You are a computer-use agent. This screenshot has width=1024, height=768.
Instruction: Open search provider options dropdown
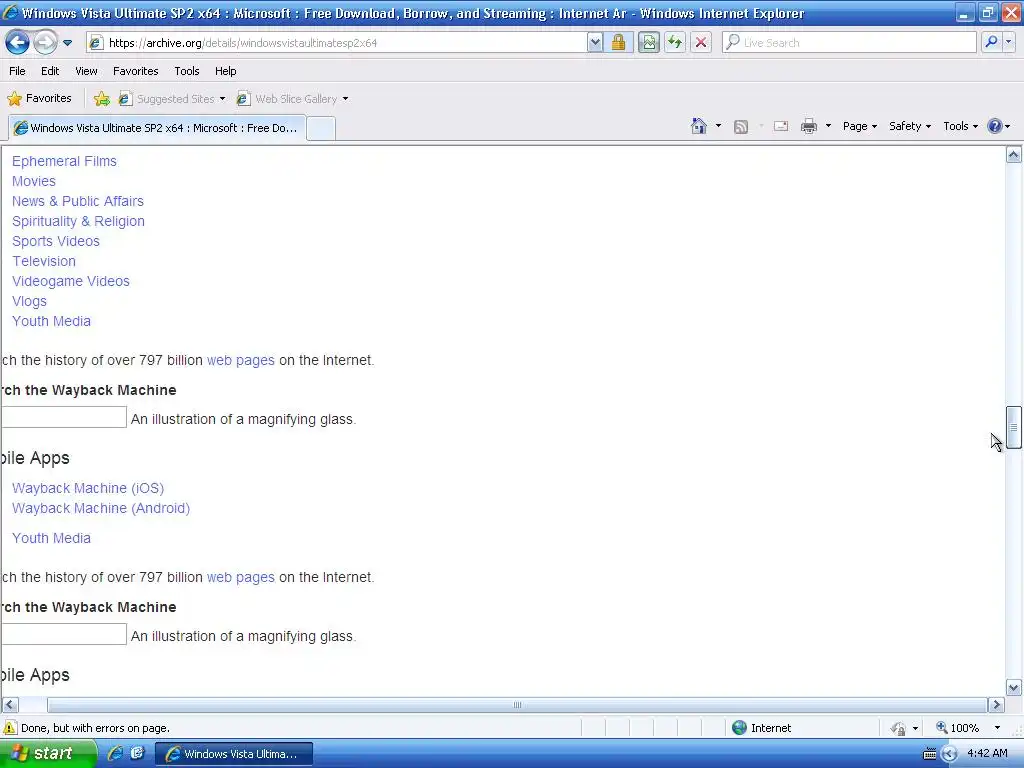(x=1009, y=42)
